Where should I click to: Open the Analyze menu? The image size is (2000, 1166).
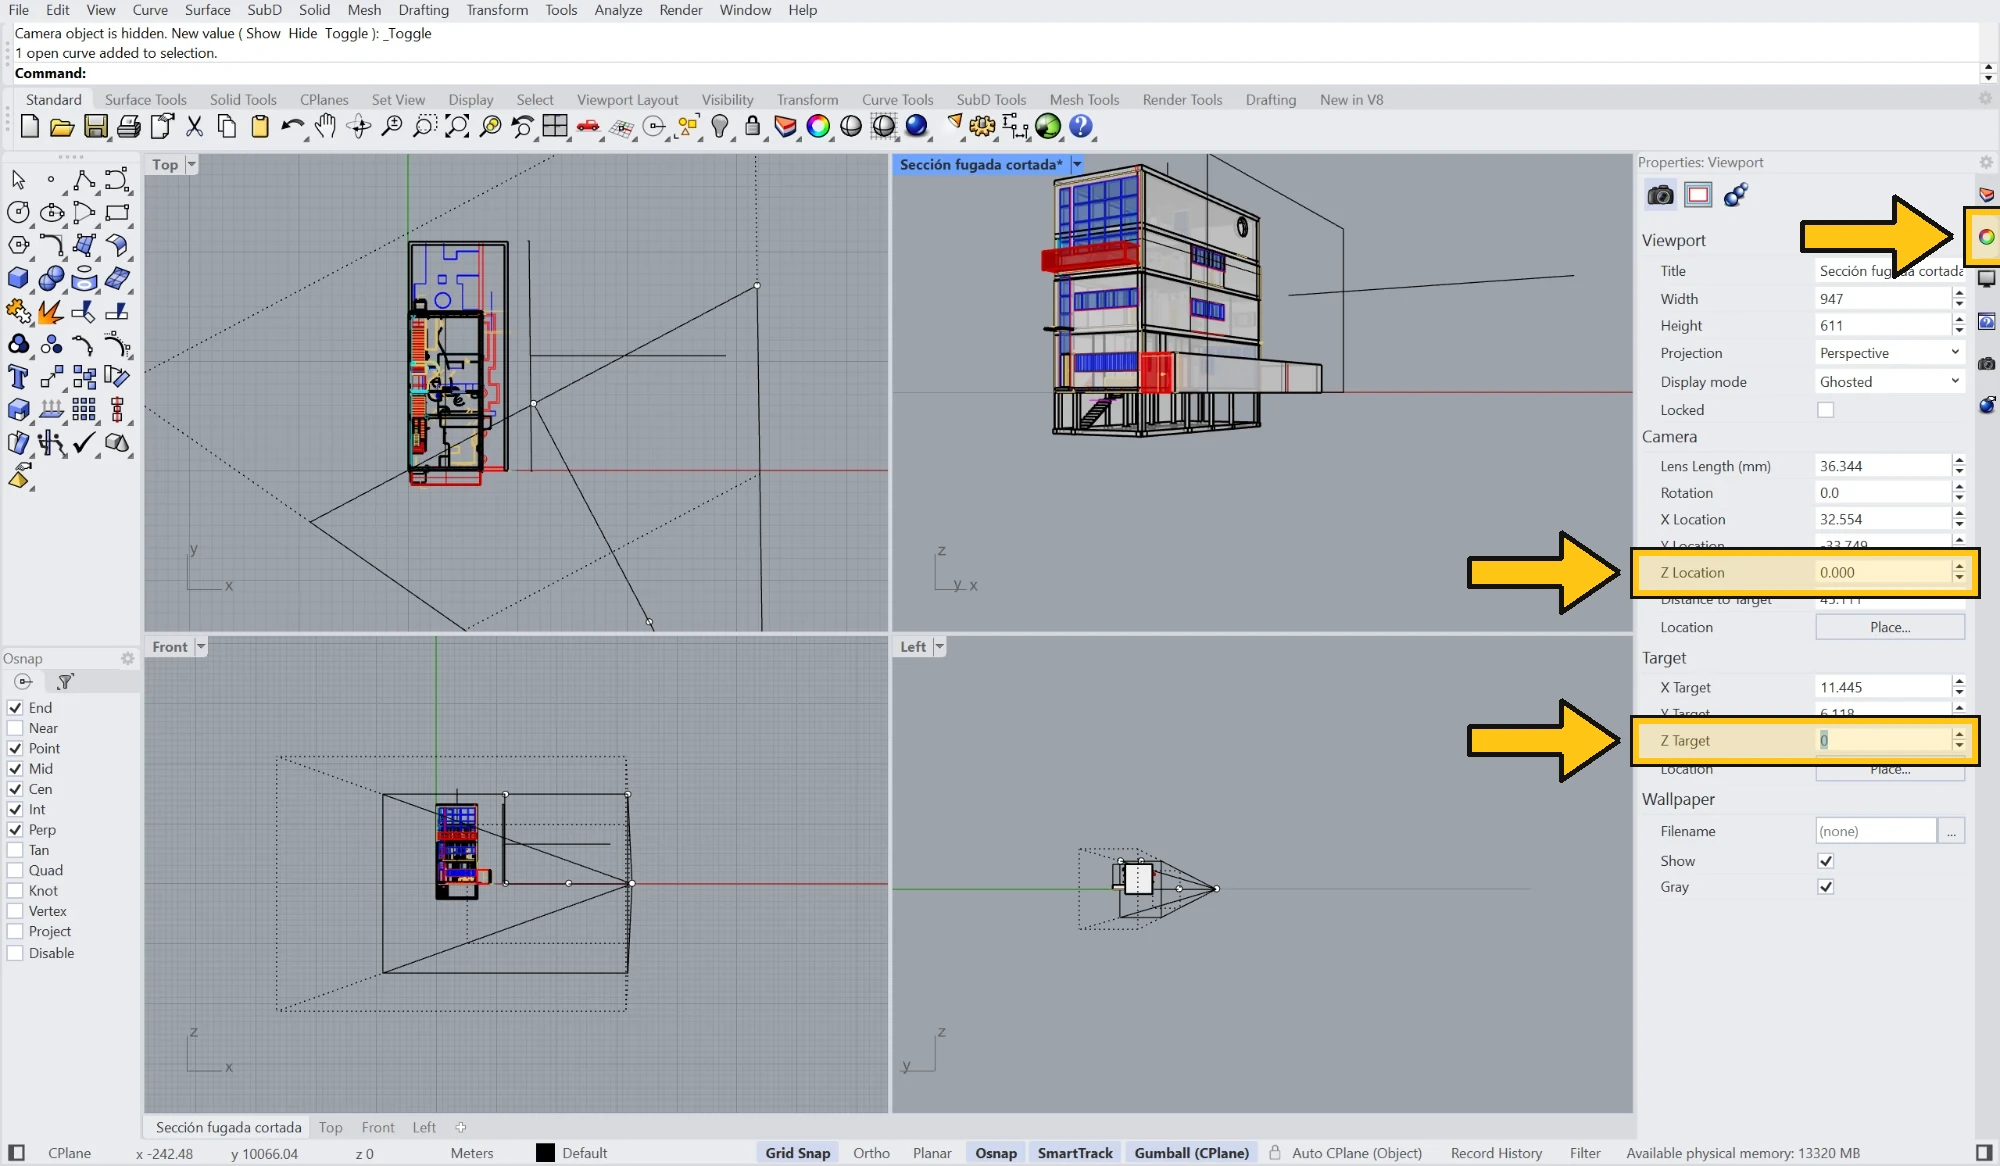click(x=618, y=10)
